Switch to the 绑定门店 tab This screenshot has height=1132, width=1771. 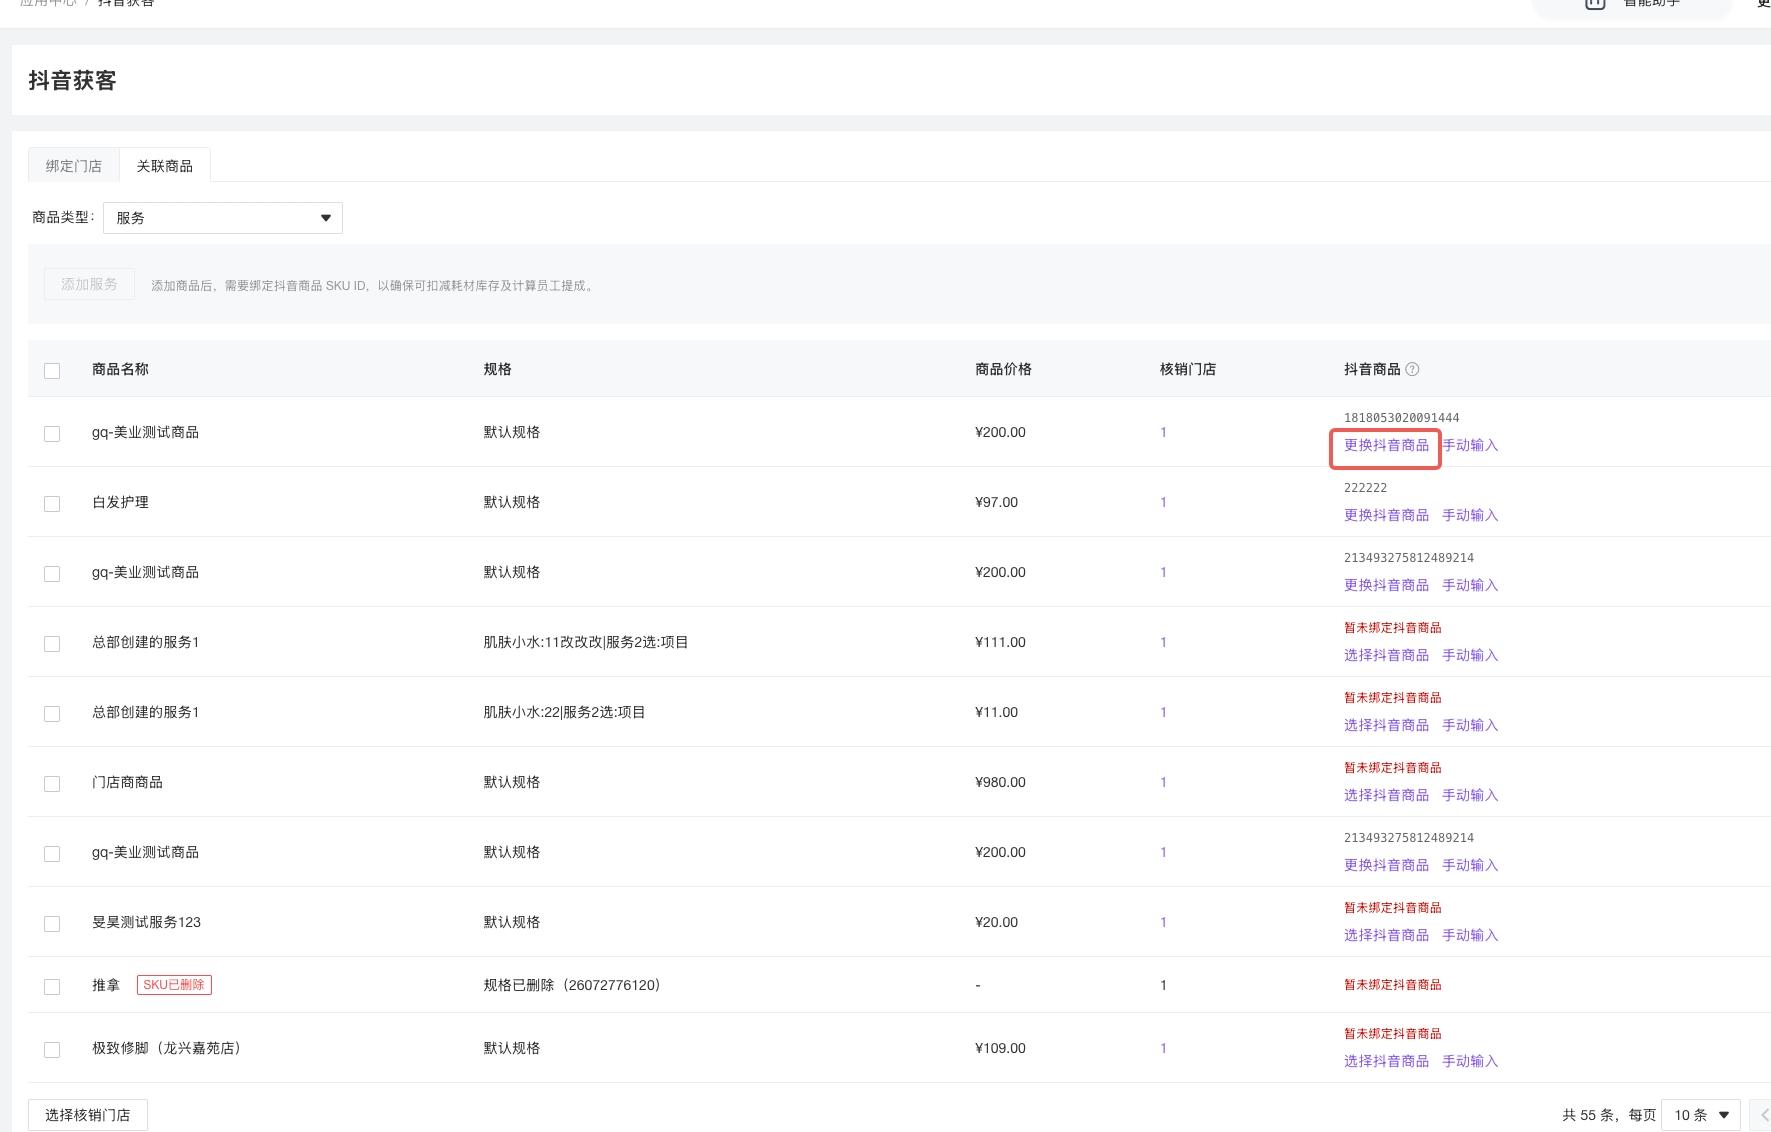[74, 166]
